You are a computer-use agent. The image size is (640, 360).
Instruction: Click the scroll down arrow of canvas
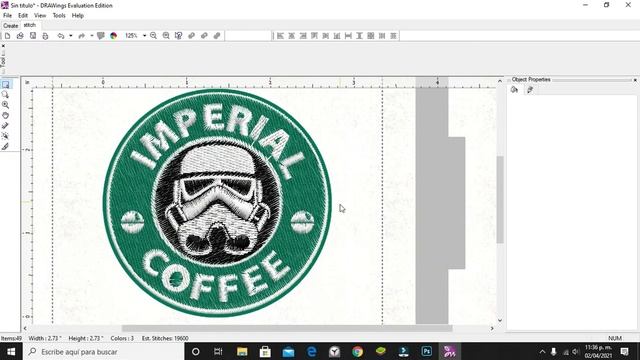pyautogui.click(x=500, y=320)
